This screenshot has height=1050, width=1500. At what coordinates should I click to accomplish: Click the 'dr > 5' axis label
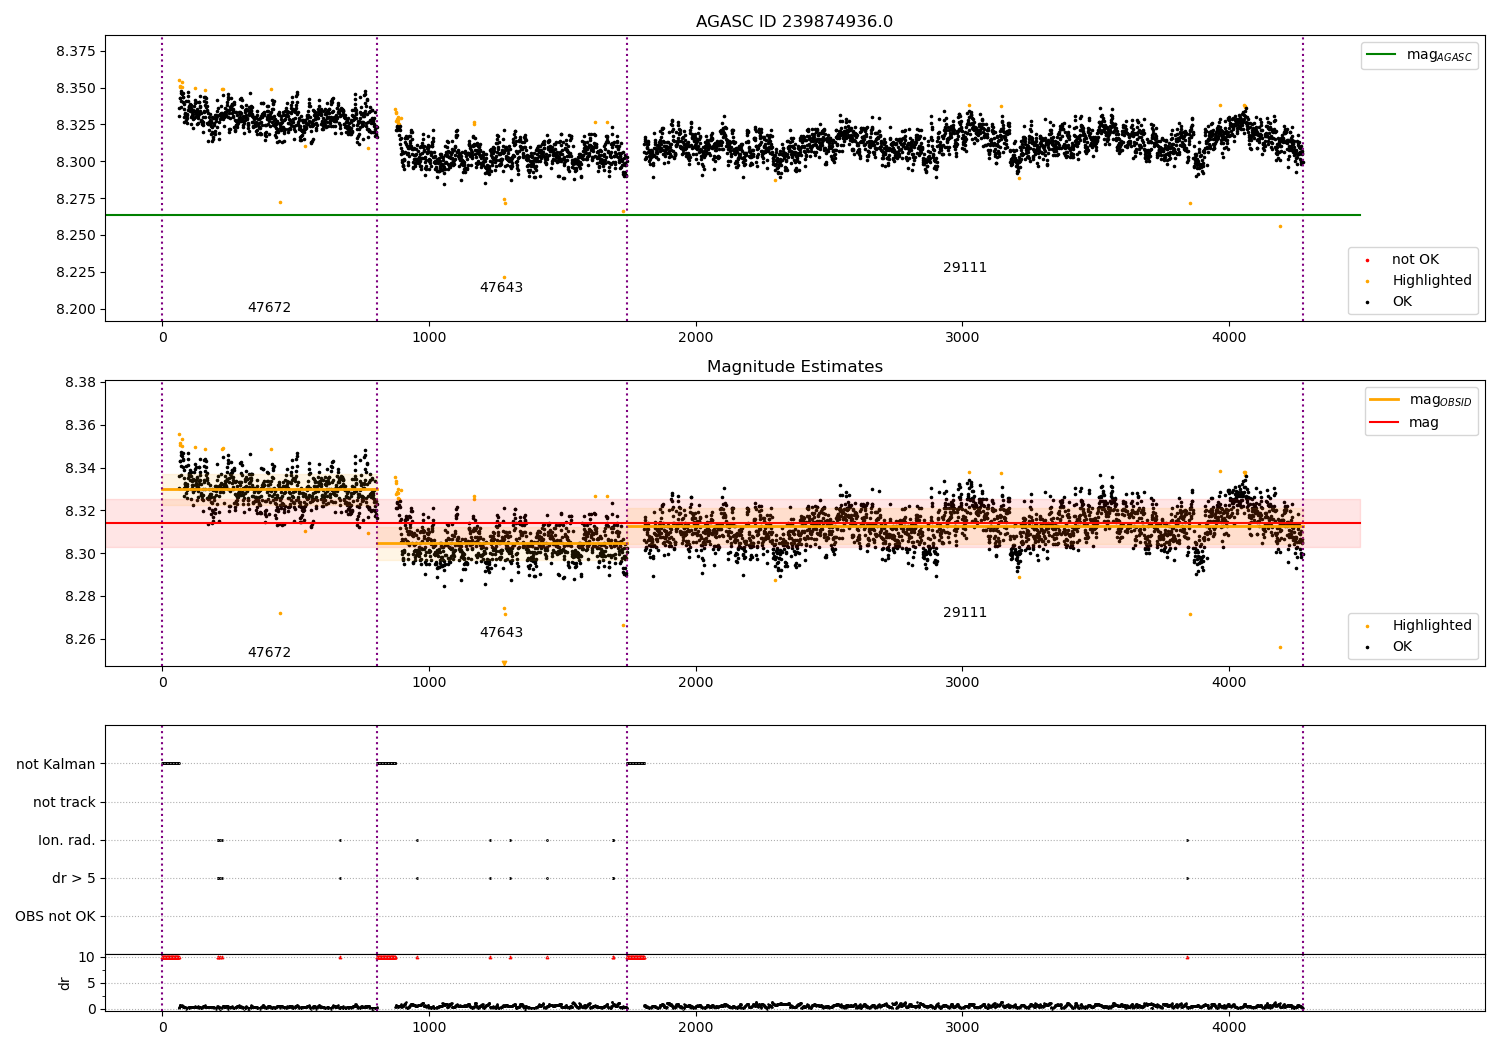[74, 878]
